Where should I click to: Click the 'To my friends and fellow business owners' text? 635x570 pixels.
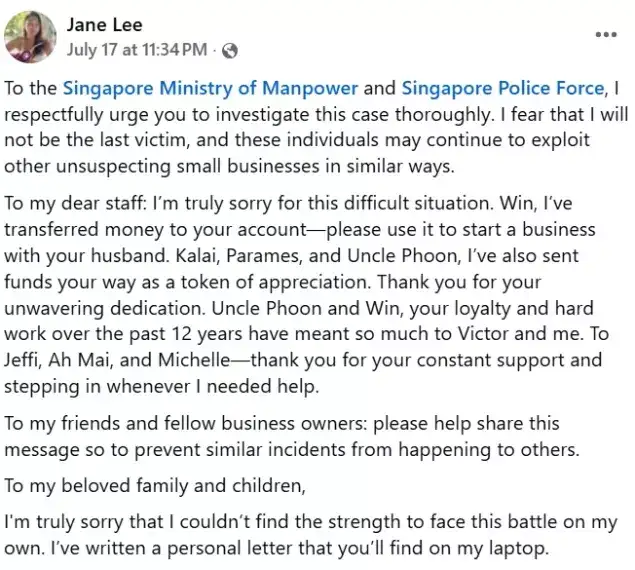[x=185, y=423]
